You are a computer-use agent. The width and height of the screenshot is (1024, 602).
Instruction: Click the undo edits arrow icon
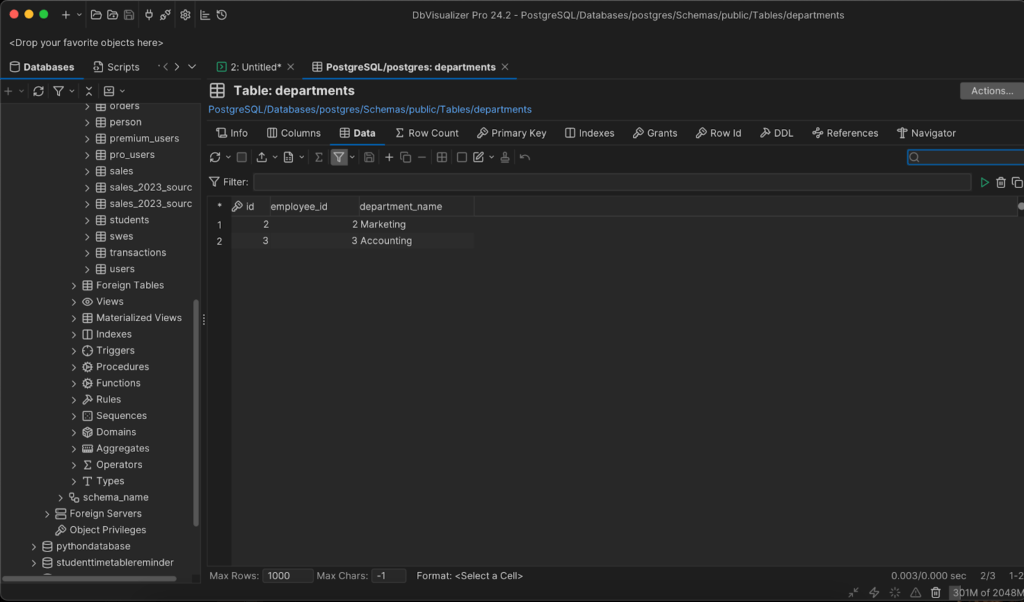click(525, 157)
